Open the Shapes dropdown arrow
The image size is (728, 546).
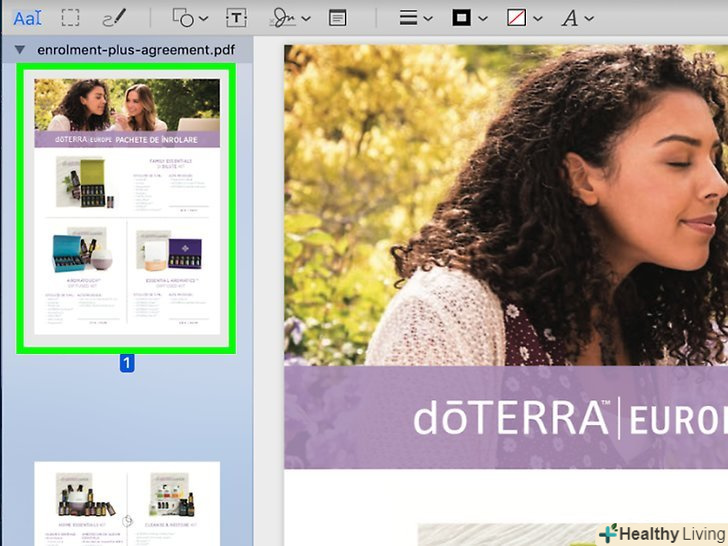(204, 19)
